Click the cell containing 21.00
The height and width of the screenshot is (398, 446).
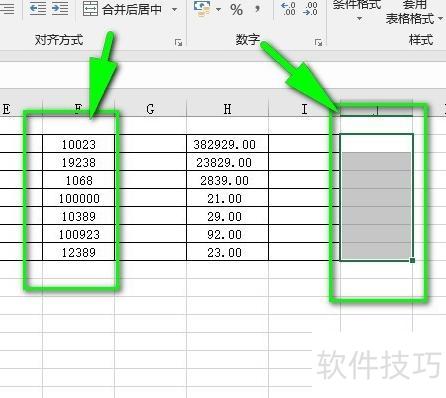[x=227, y=198]
